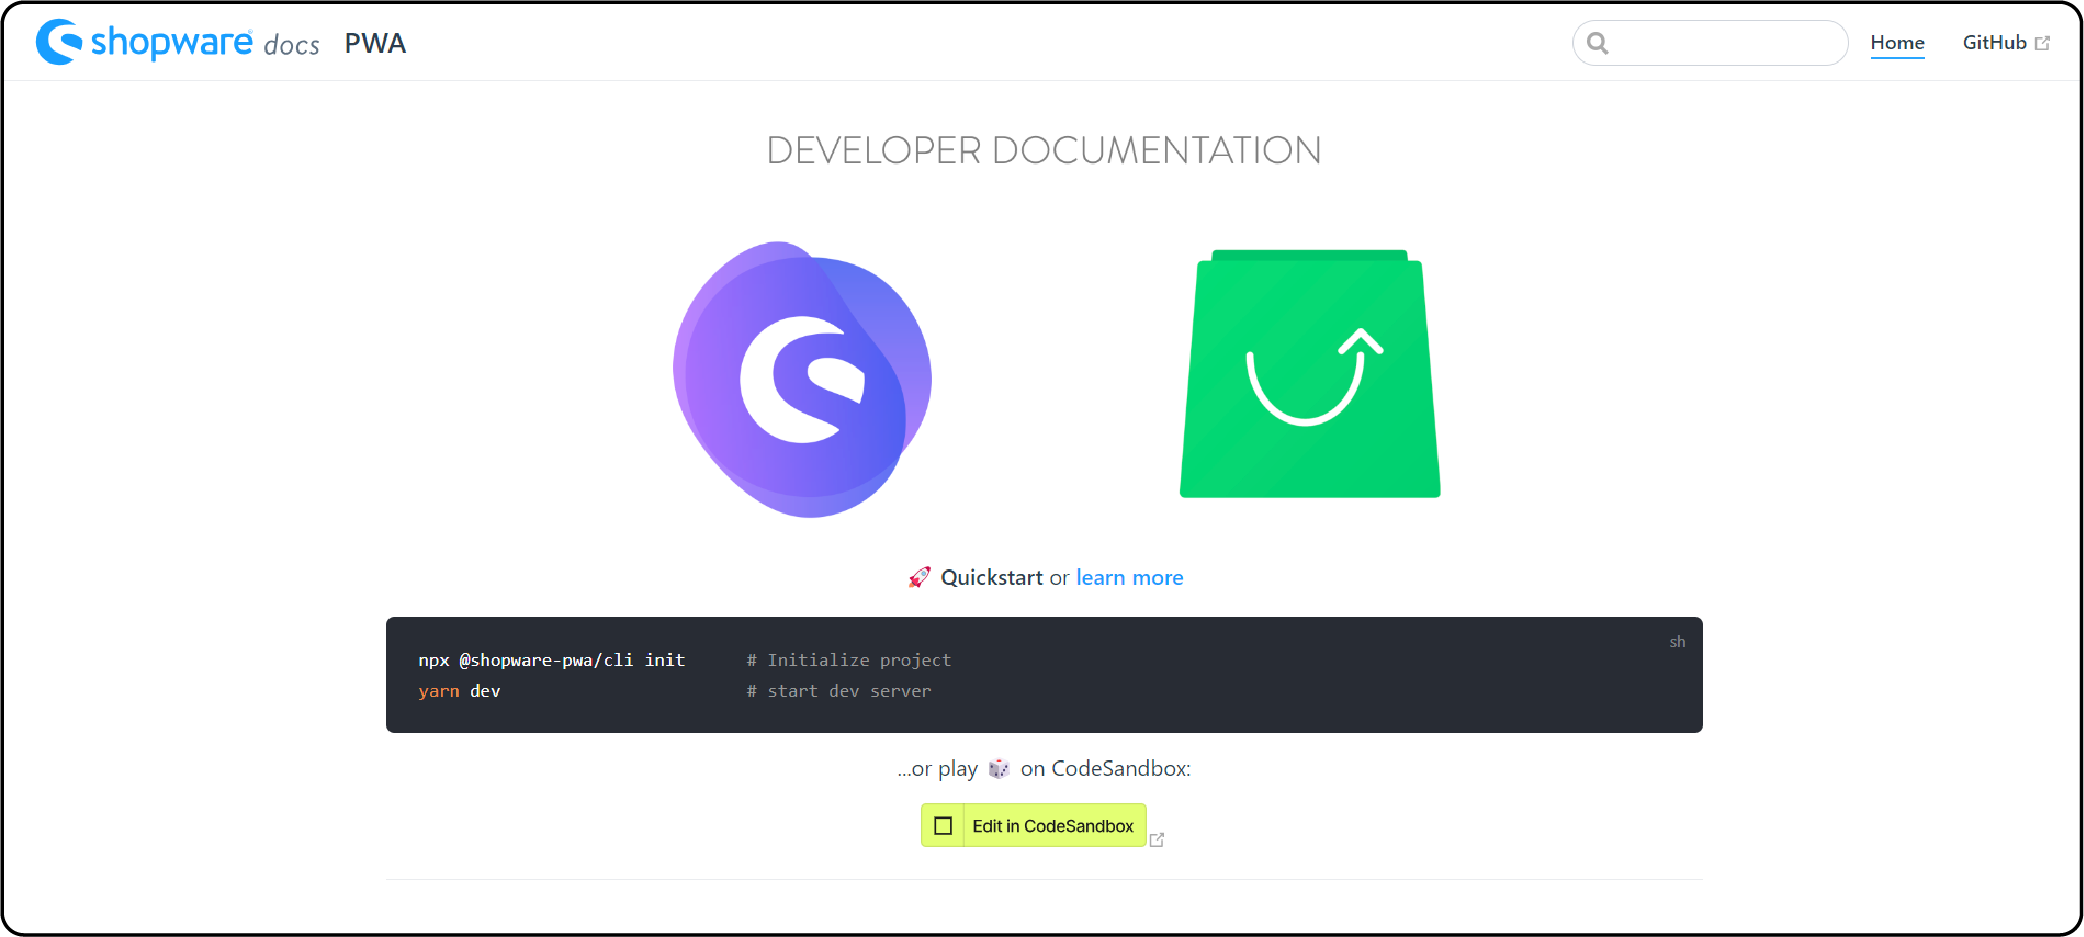The image size is (2084, 937).
Task: Open the learn more link
Action: coord(1129,577)
